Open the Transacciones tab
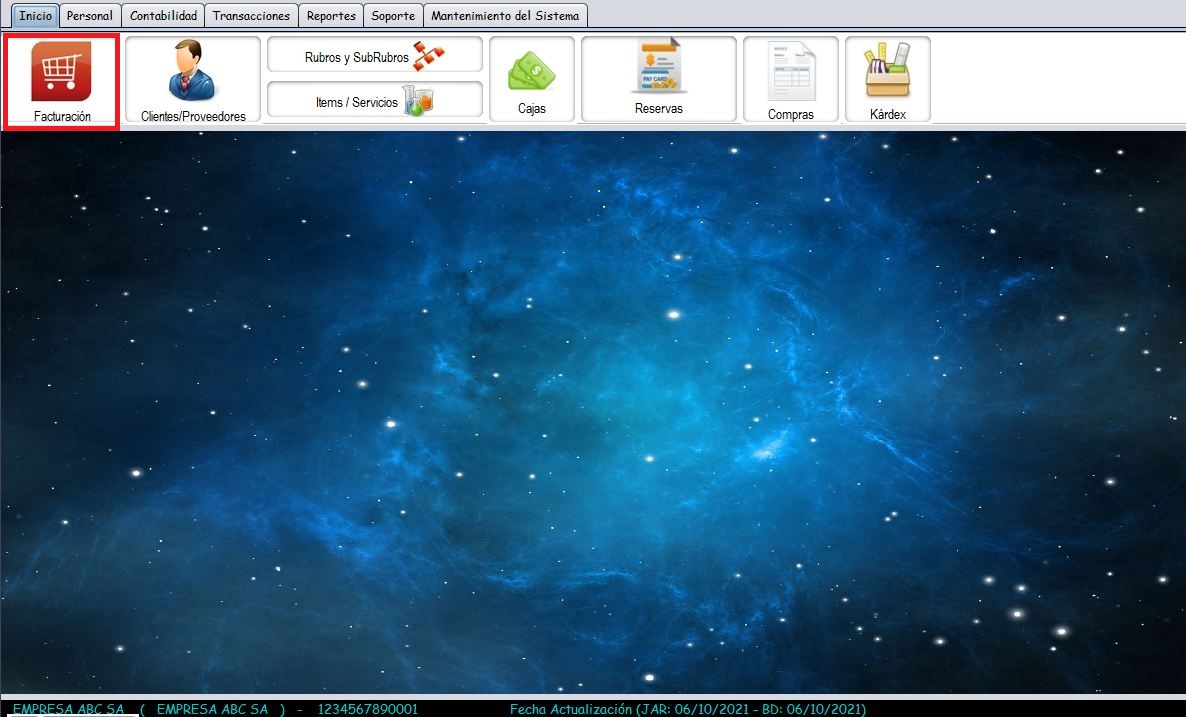The image size is (1186, 717). pyautogui.click(x=251, y=16)
